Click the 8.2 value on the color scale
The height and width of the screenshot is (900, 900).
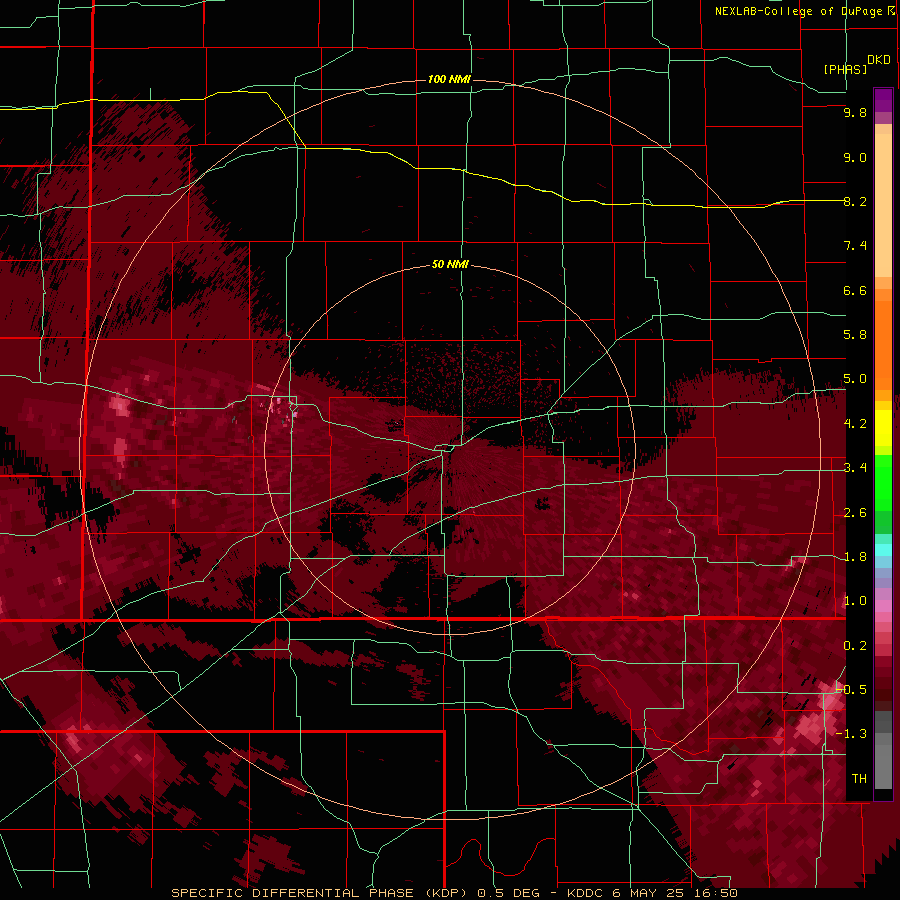855,201
